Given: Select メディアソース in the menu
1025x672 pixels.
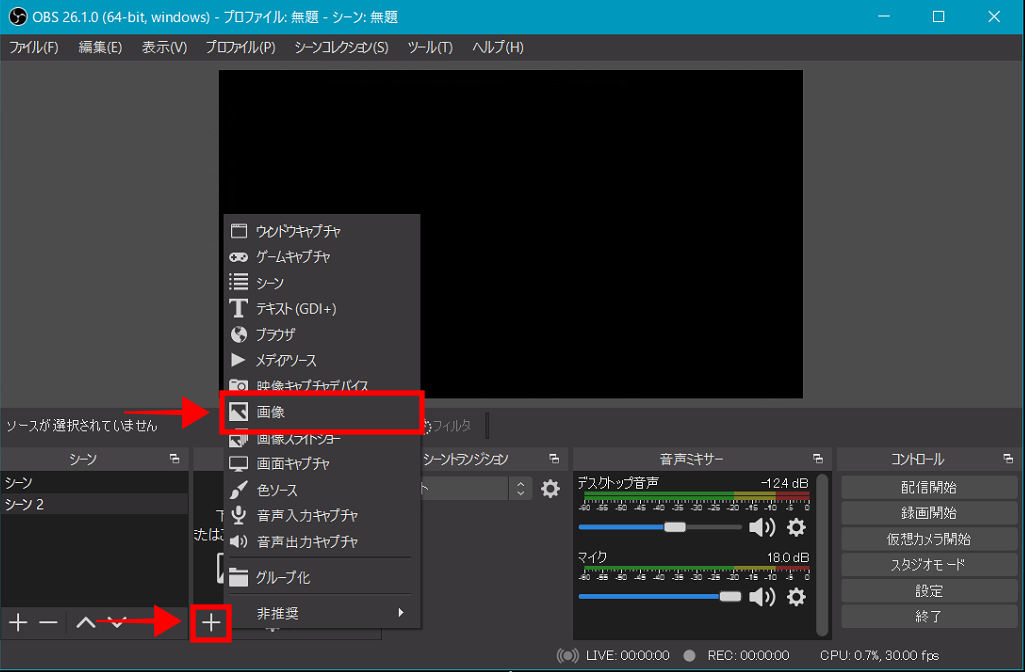Looking at the screenshot, I should pos(322,360).
